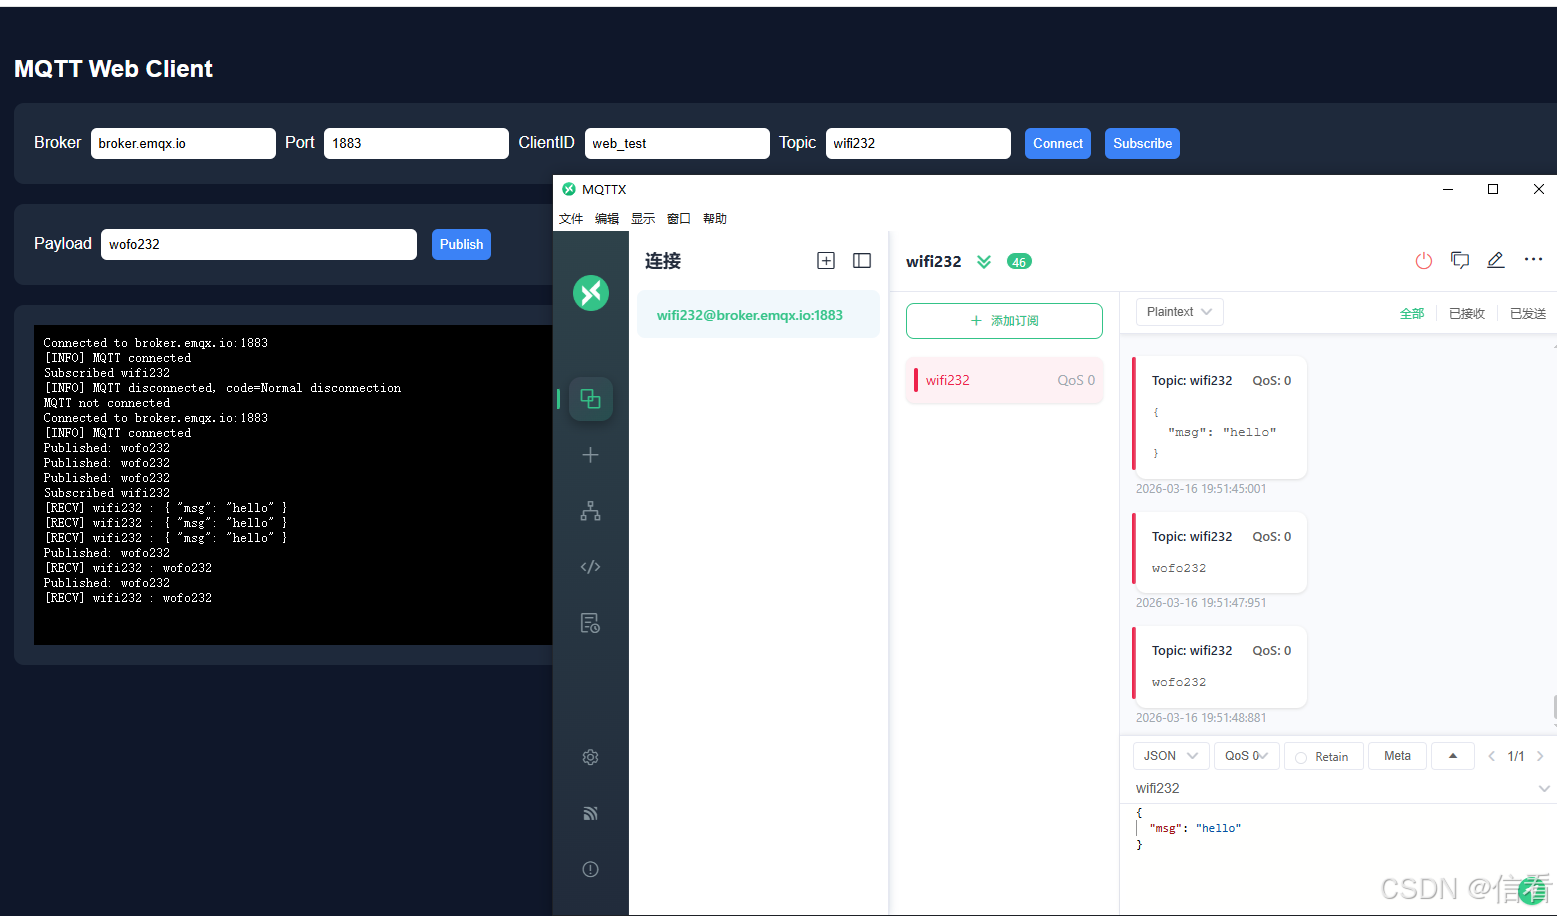Expand the wifi232 connection details chevron
The image size is (1557, 916).
(984, 262)
